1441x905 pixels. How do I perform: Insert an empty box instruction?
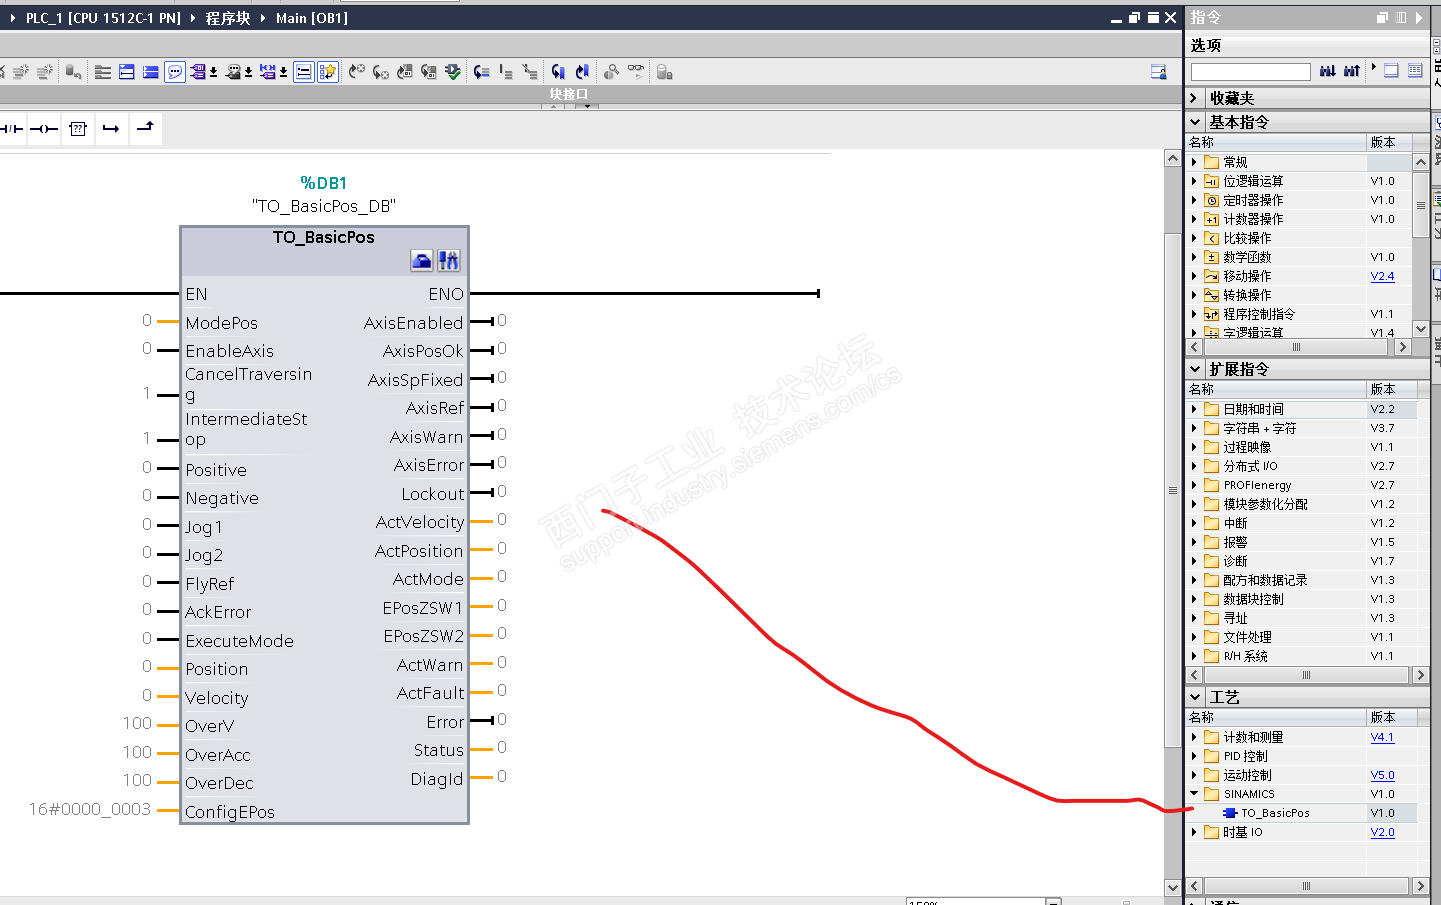pos(78,129)
